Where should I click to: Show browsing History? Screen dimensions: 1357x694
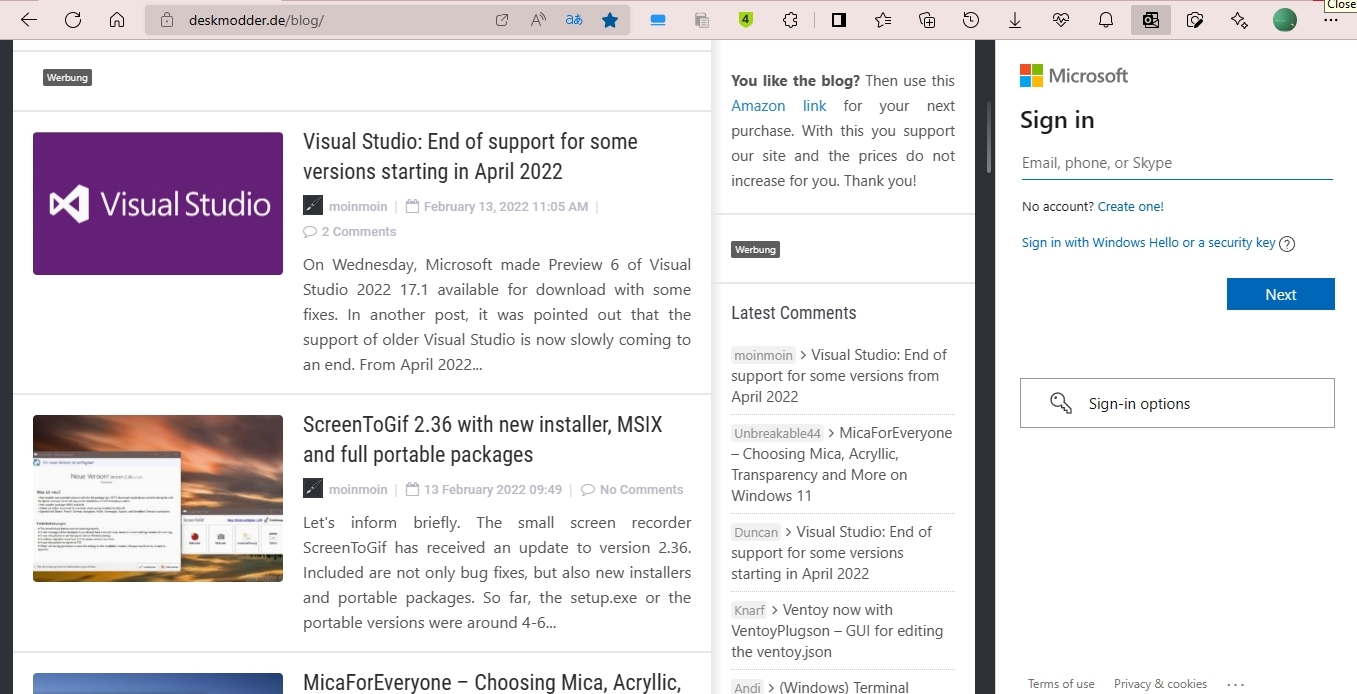[x=971, y=20]
